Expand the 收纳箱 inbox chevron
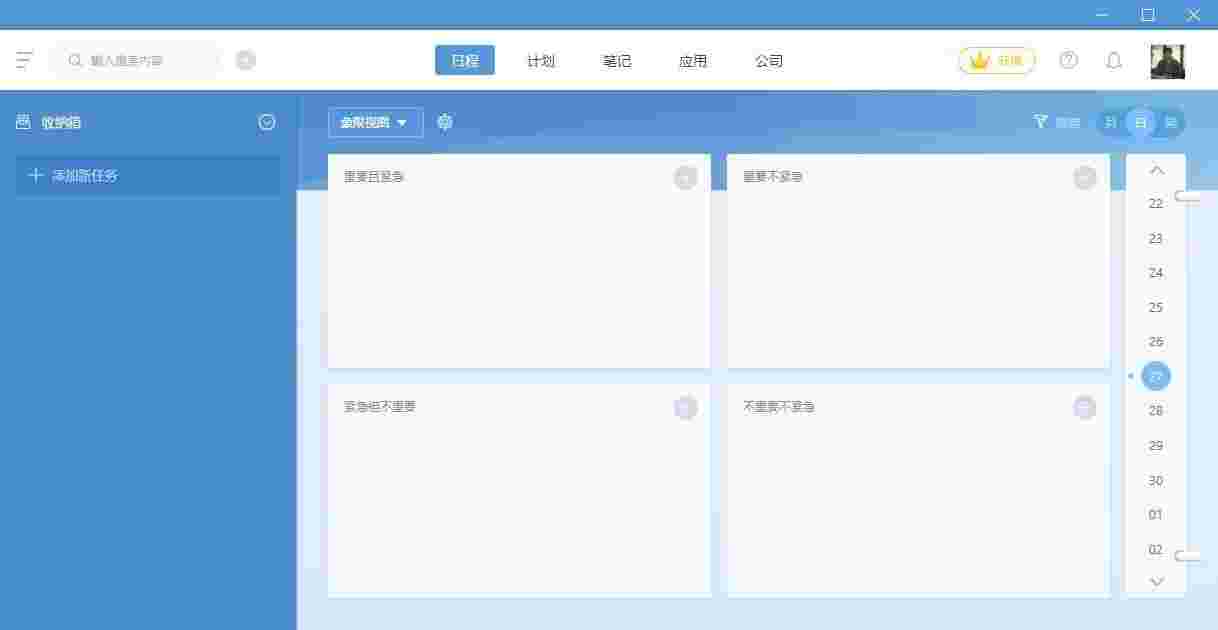The width and height of the screenshot is (1218, 630). click(x=267, y=122)
